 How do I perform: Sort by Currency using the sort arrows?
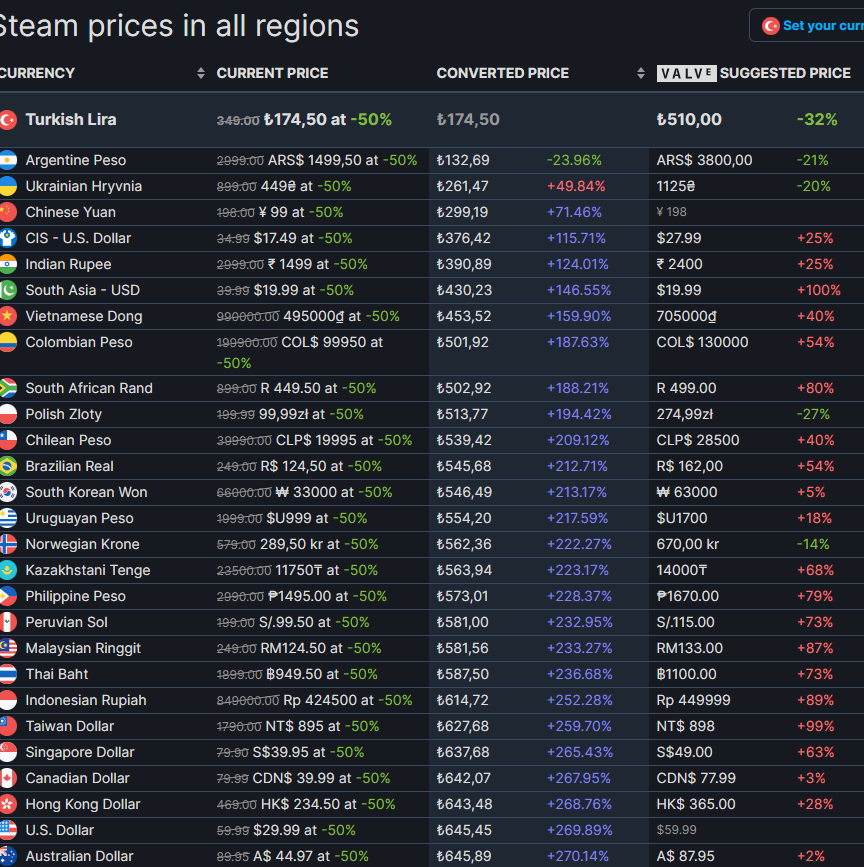[201, 73]
